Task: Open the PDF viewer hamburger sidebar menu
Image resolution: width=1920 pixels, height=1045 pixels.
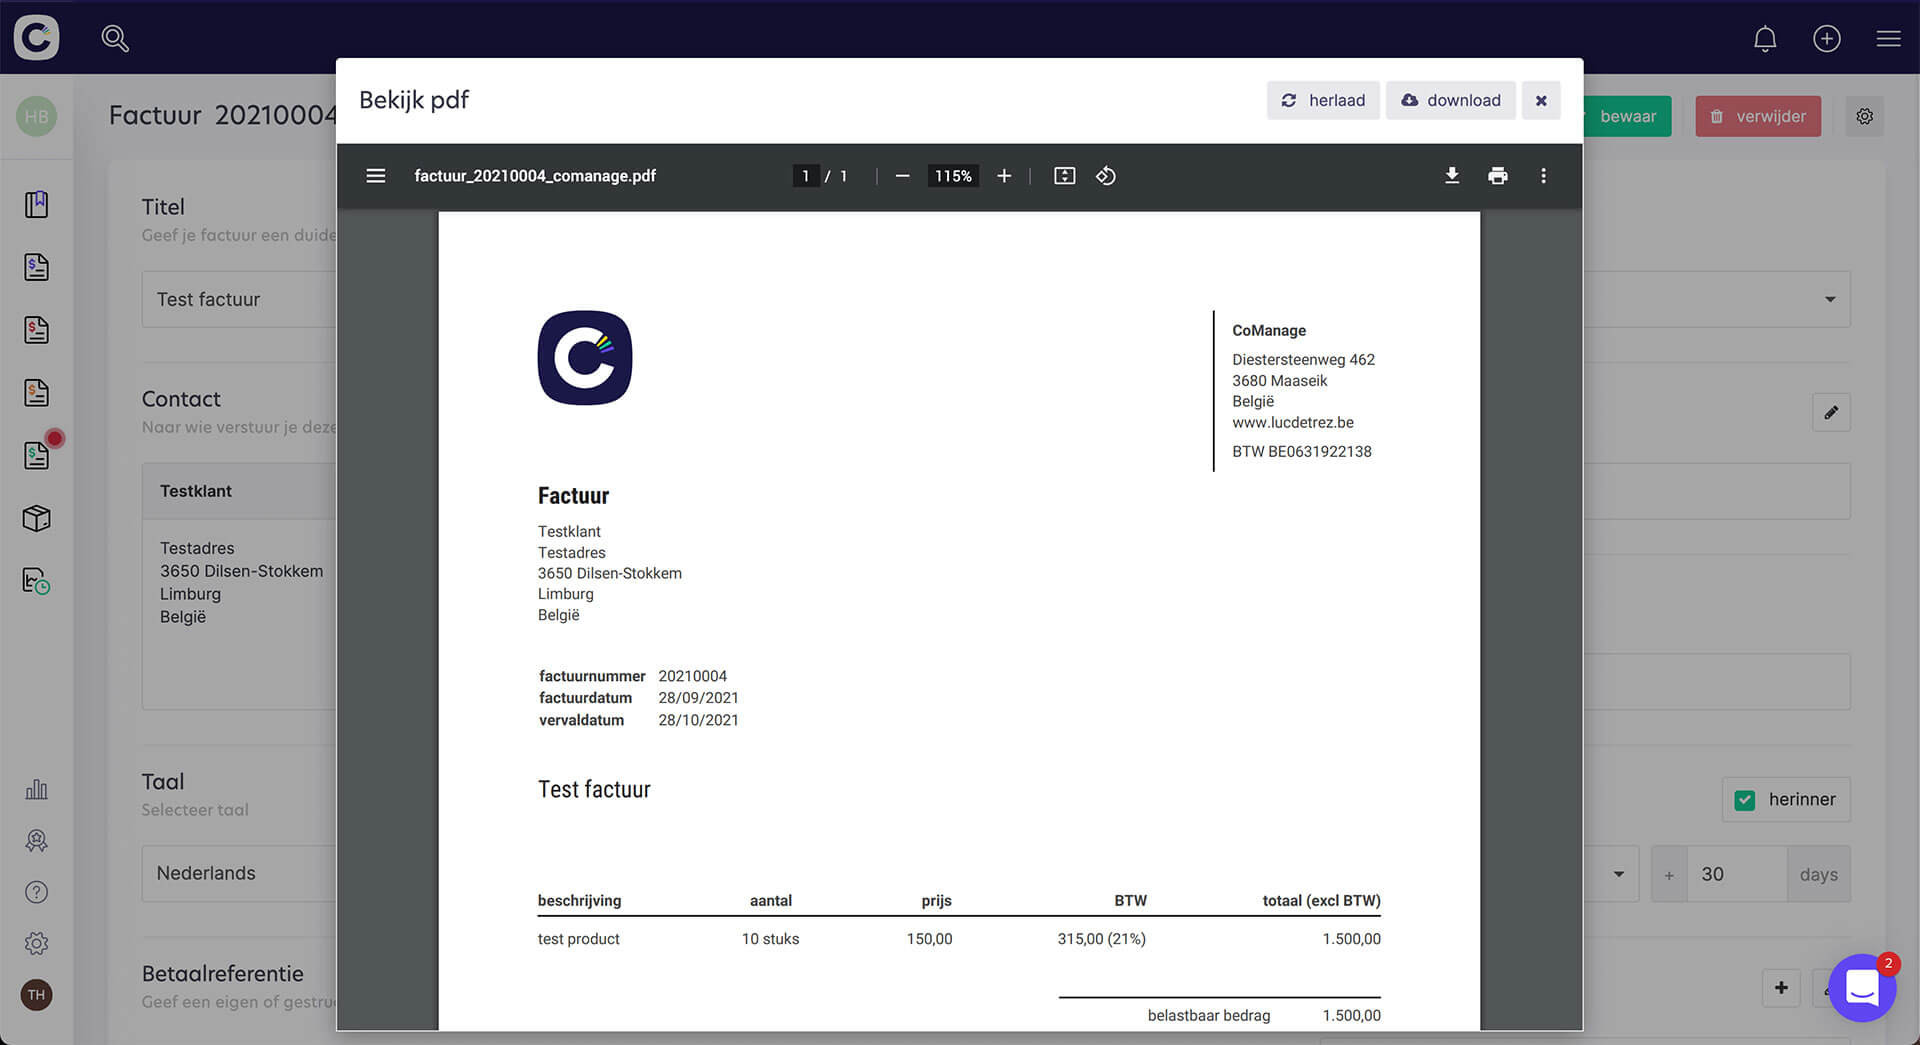Action: [x=375, y=175]
